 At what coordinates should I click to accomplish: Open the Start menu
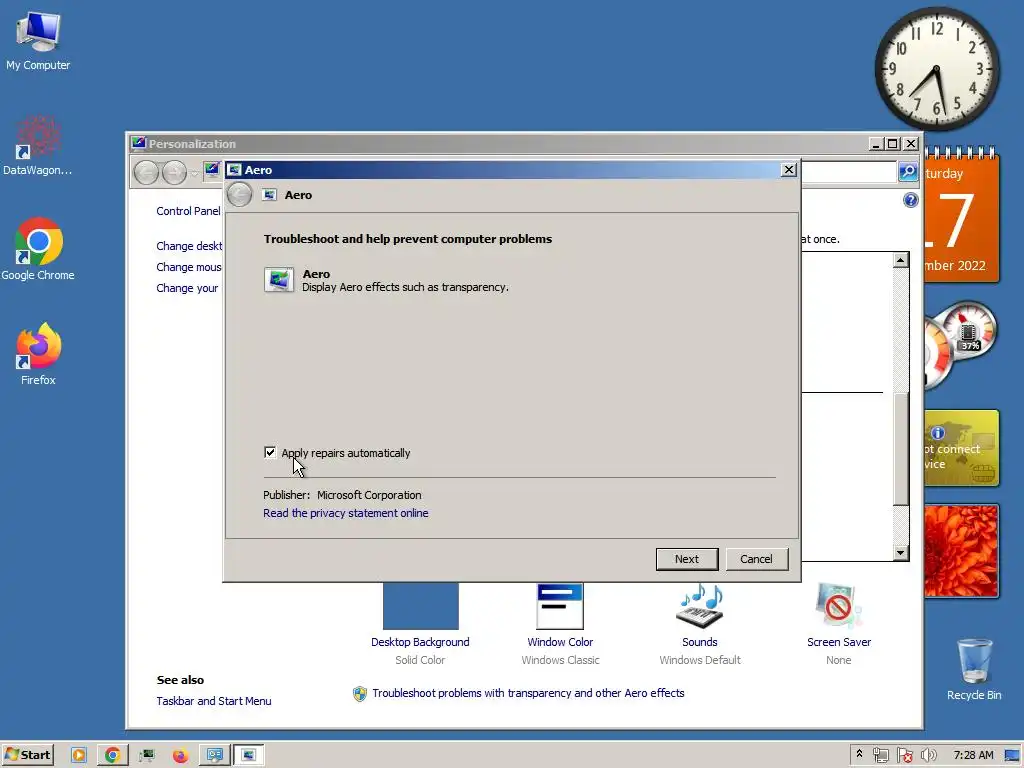(x=27, y=755)
